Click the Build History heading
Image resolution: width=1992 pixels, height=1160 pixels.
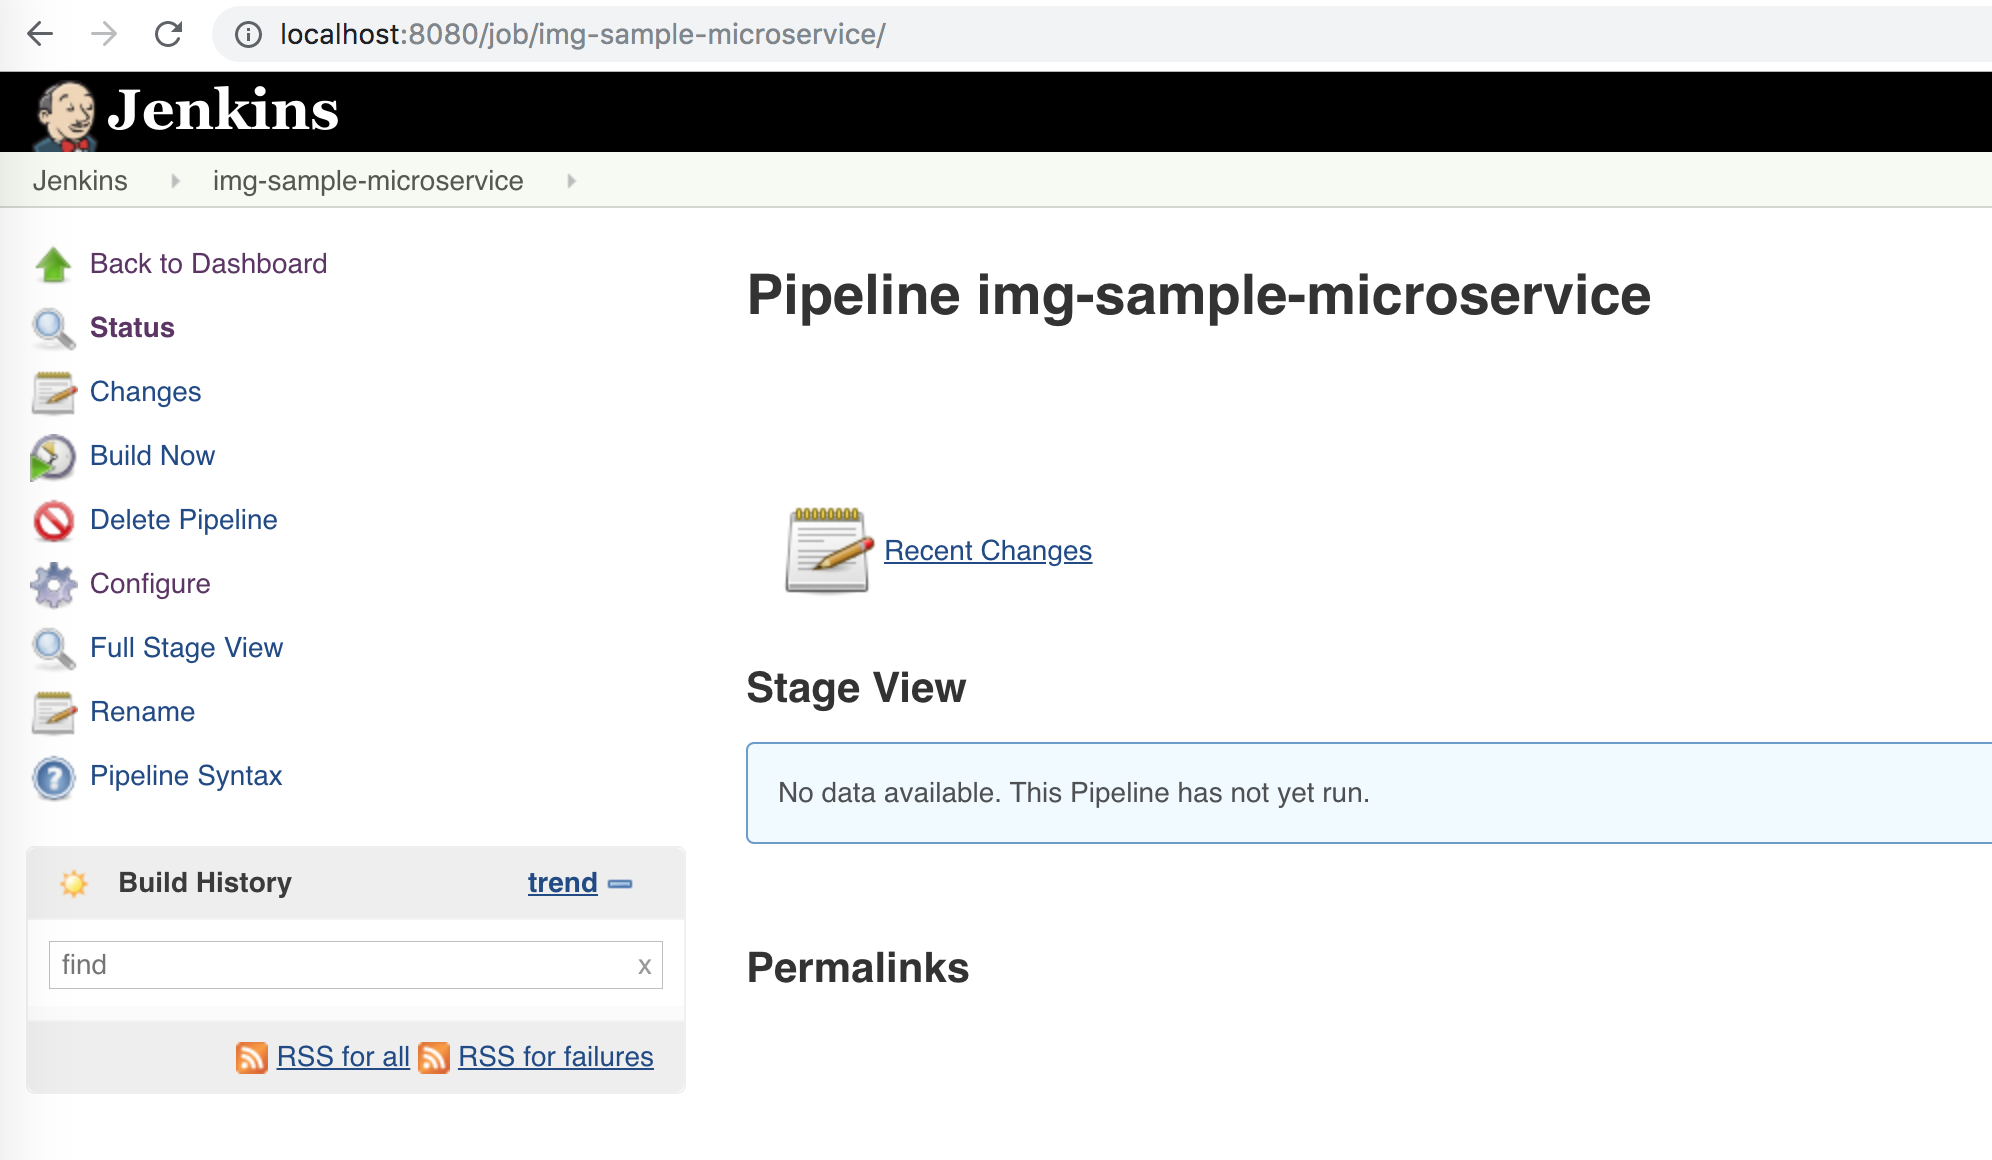tap(205, 883)
